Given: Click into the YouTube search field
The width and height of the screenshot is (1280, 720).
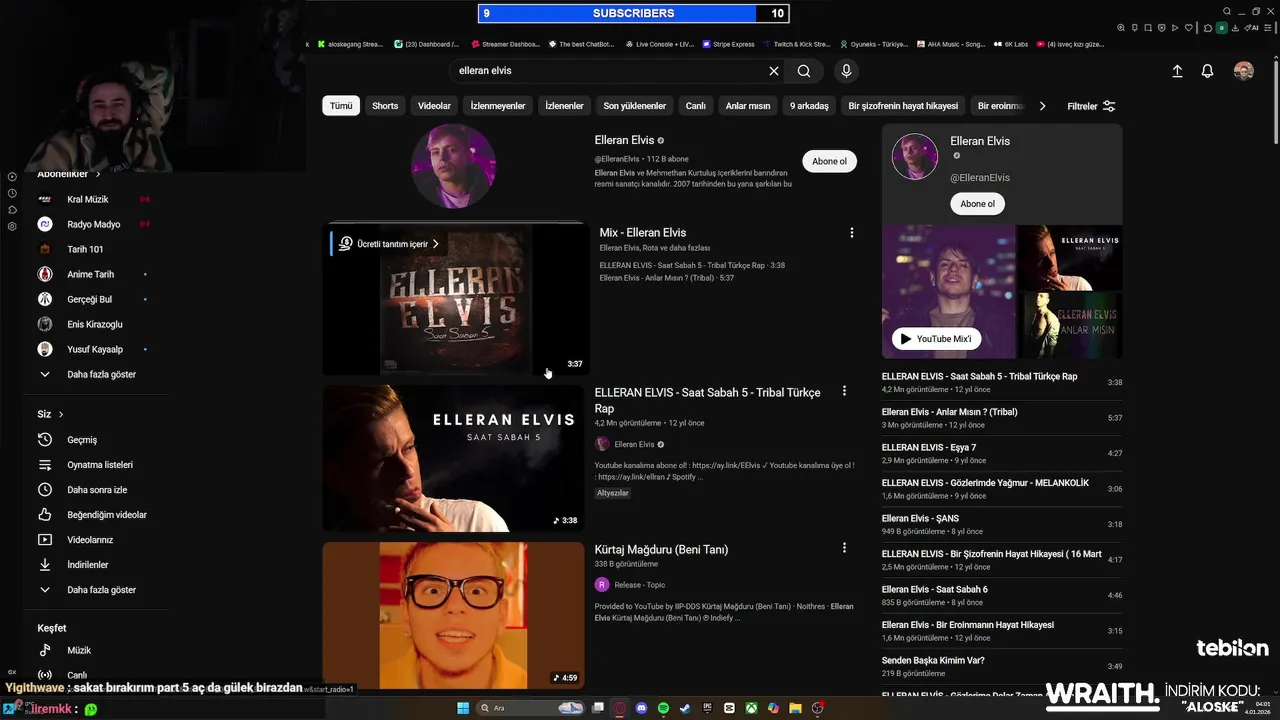Looking at the screenshot, I should 610,71.
